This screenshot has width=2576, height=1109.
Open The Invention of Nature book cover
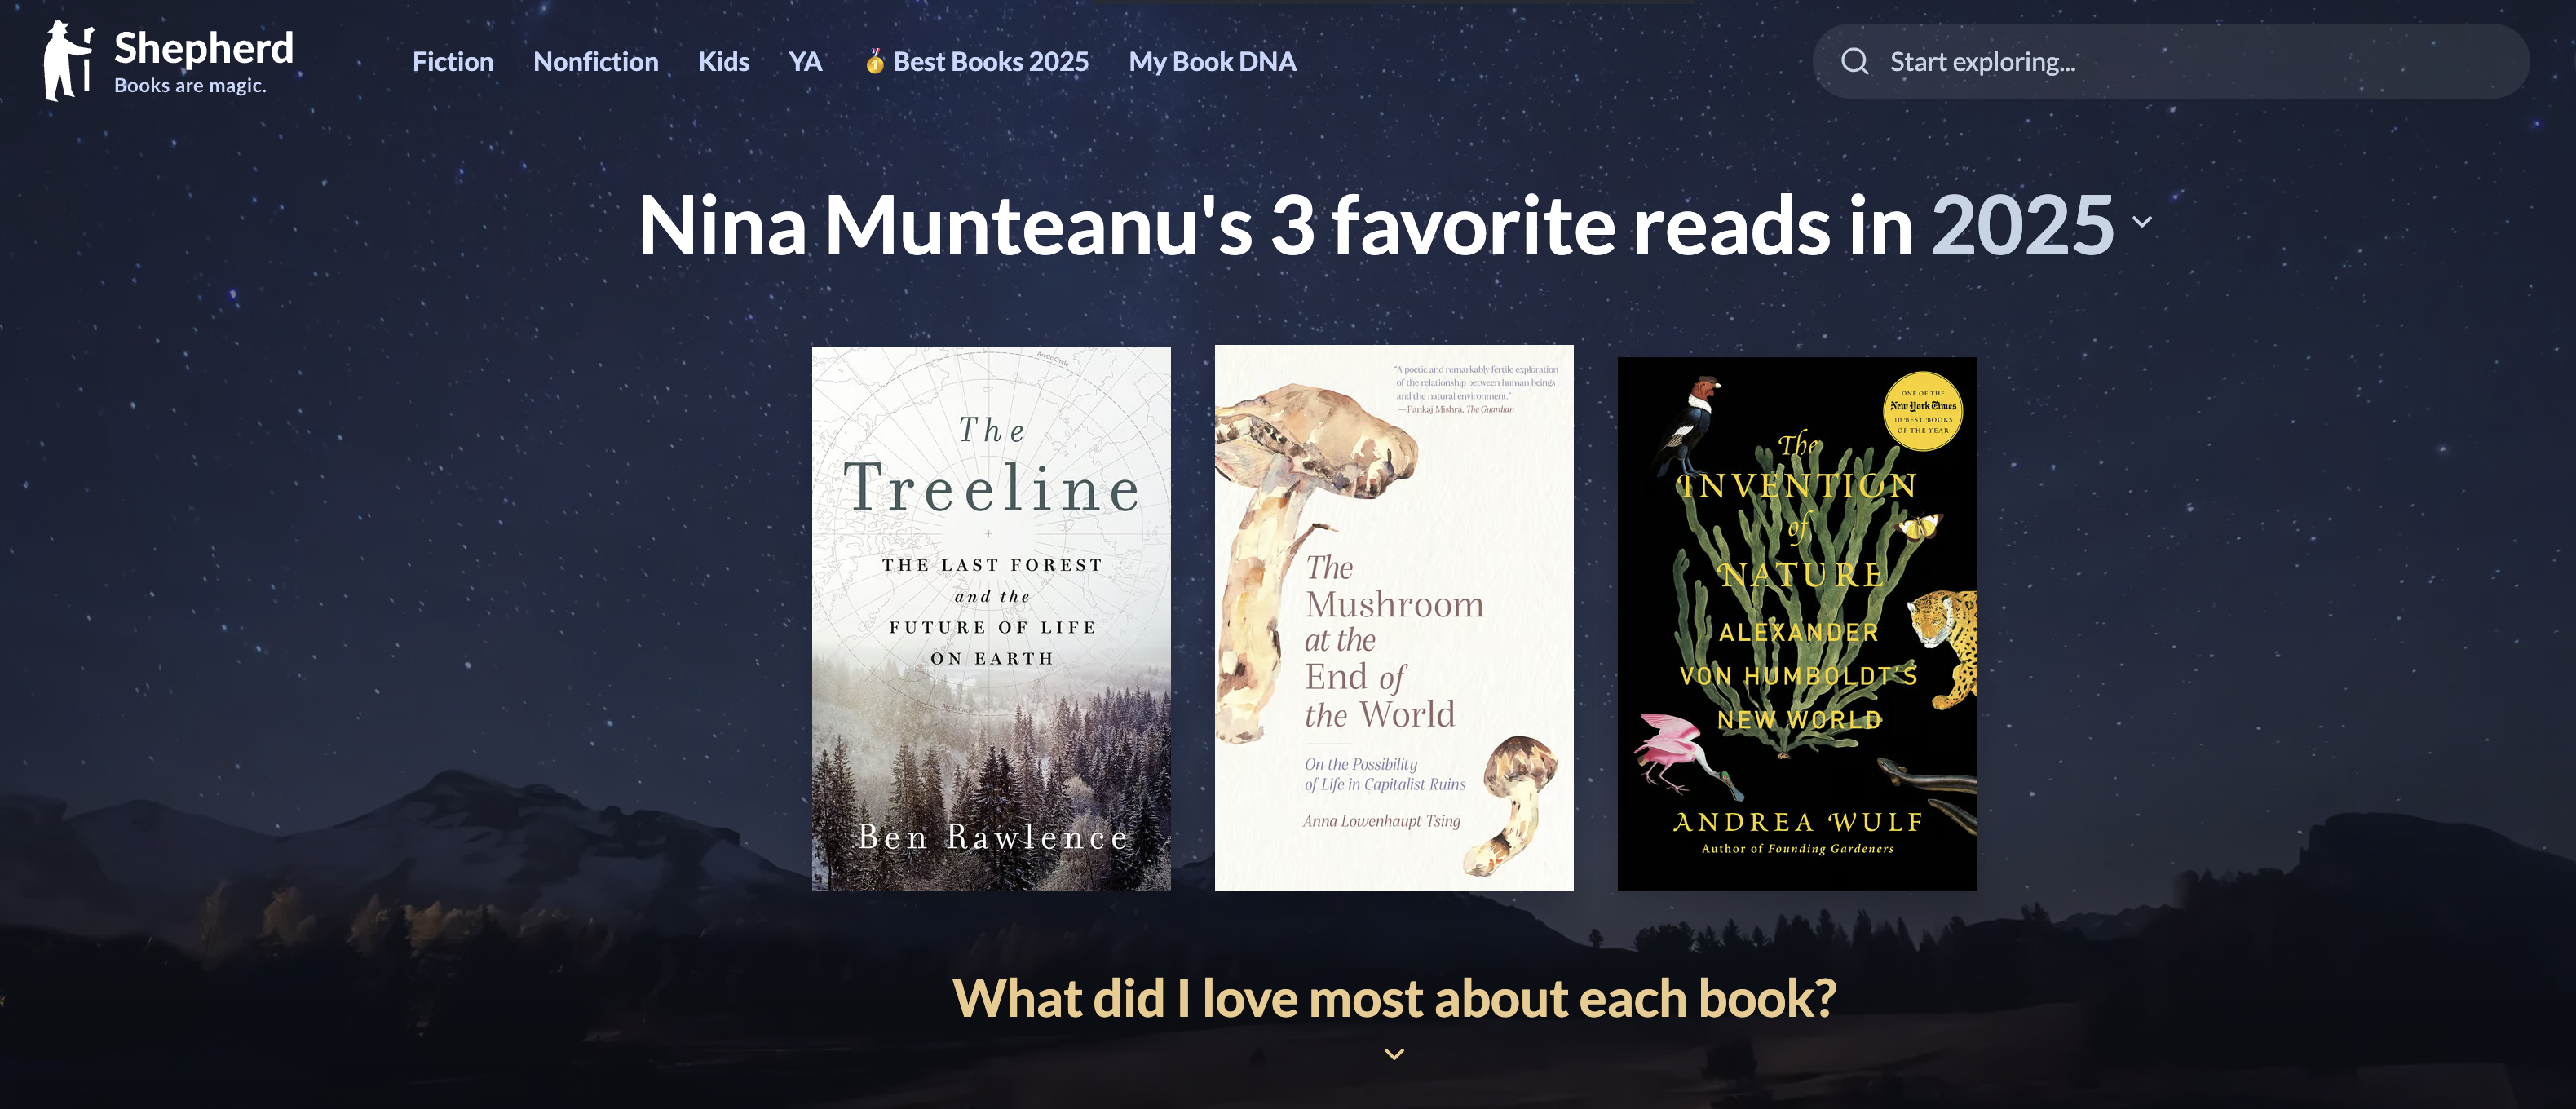[1797, 624]
